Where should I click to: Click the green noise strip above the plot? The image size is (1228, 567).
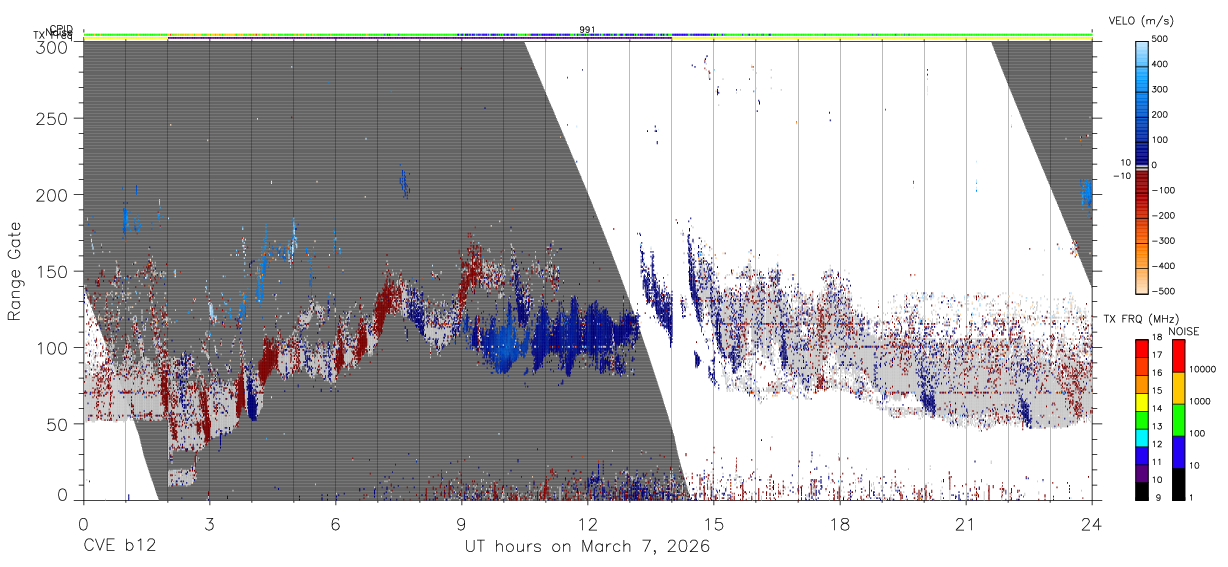(587, 35)
